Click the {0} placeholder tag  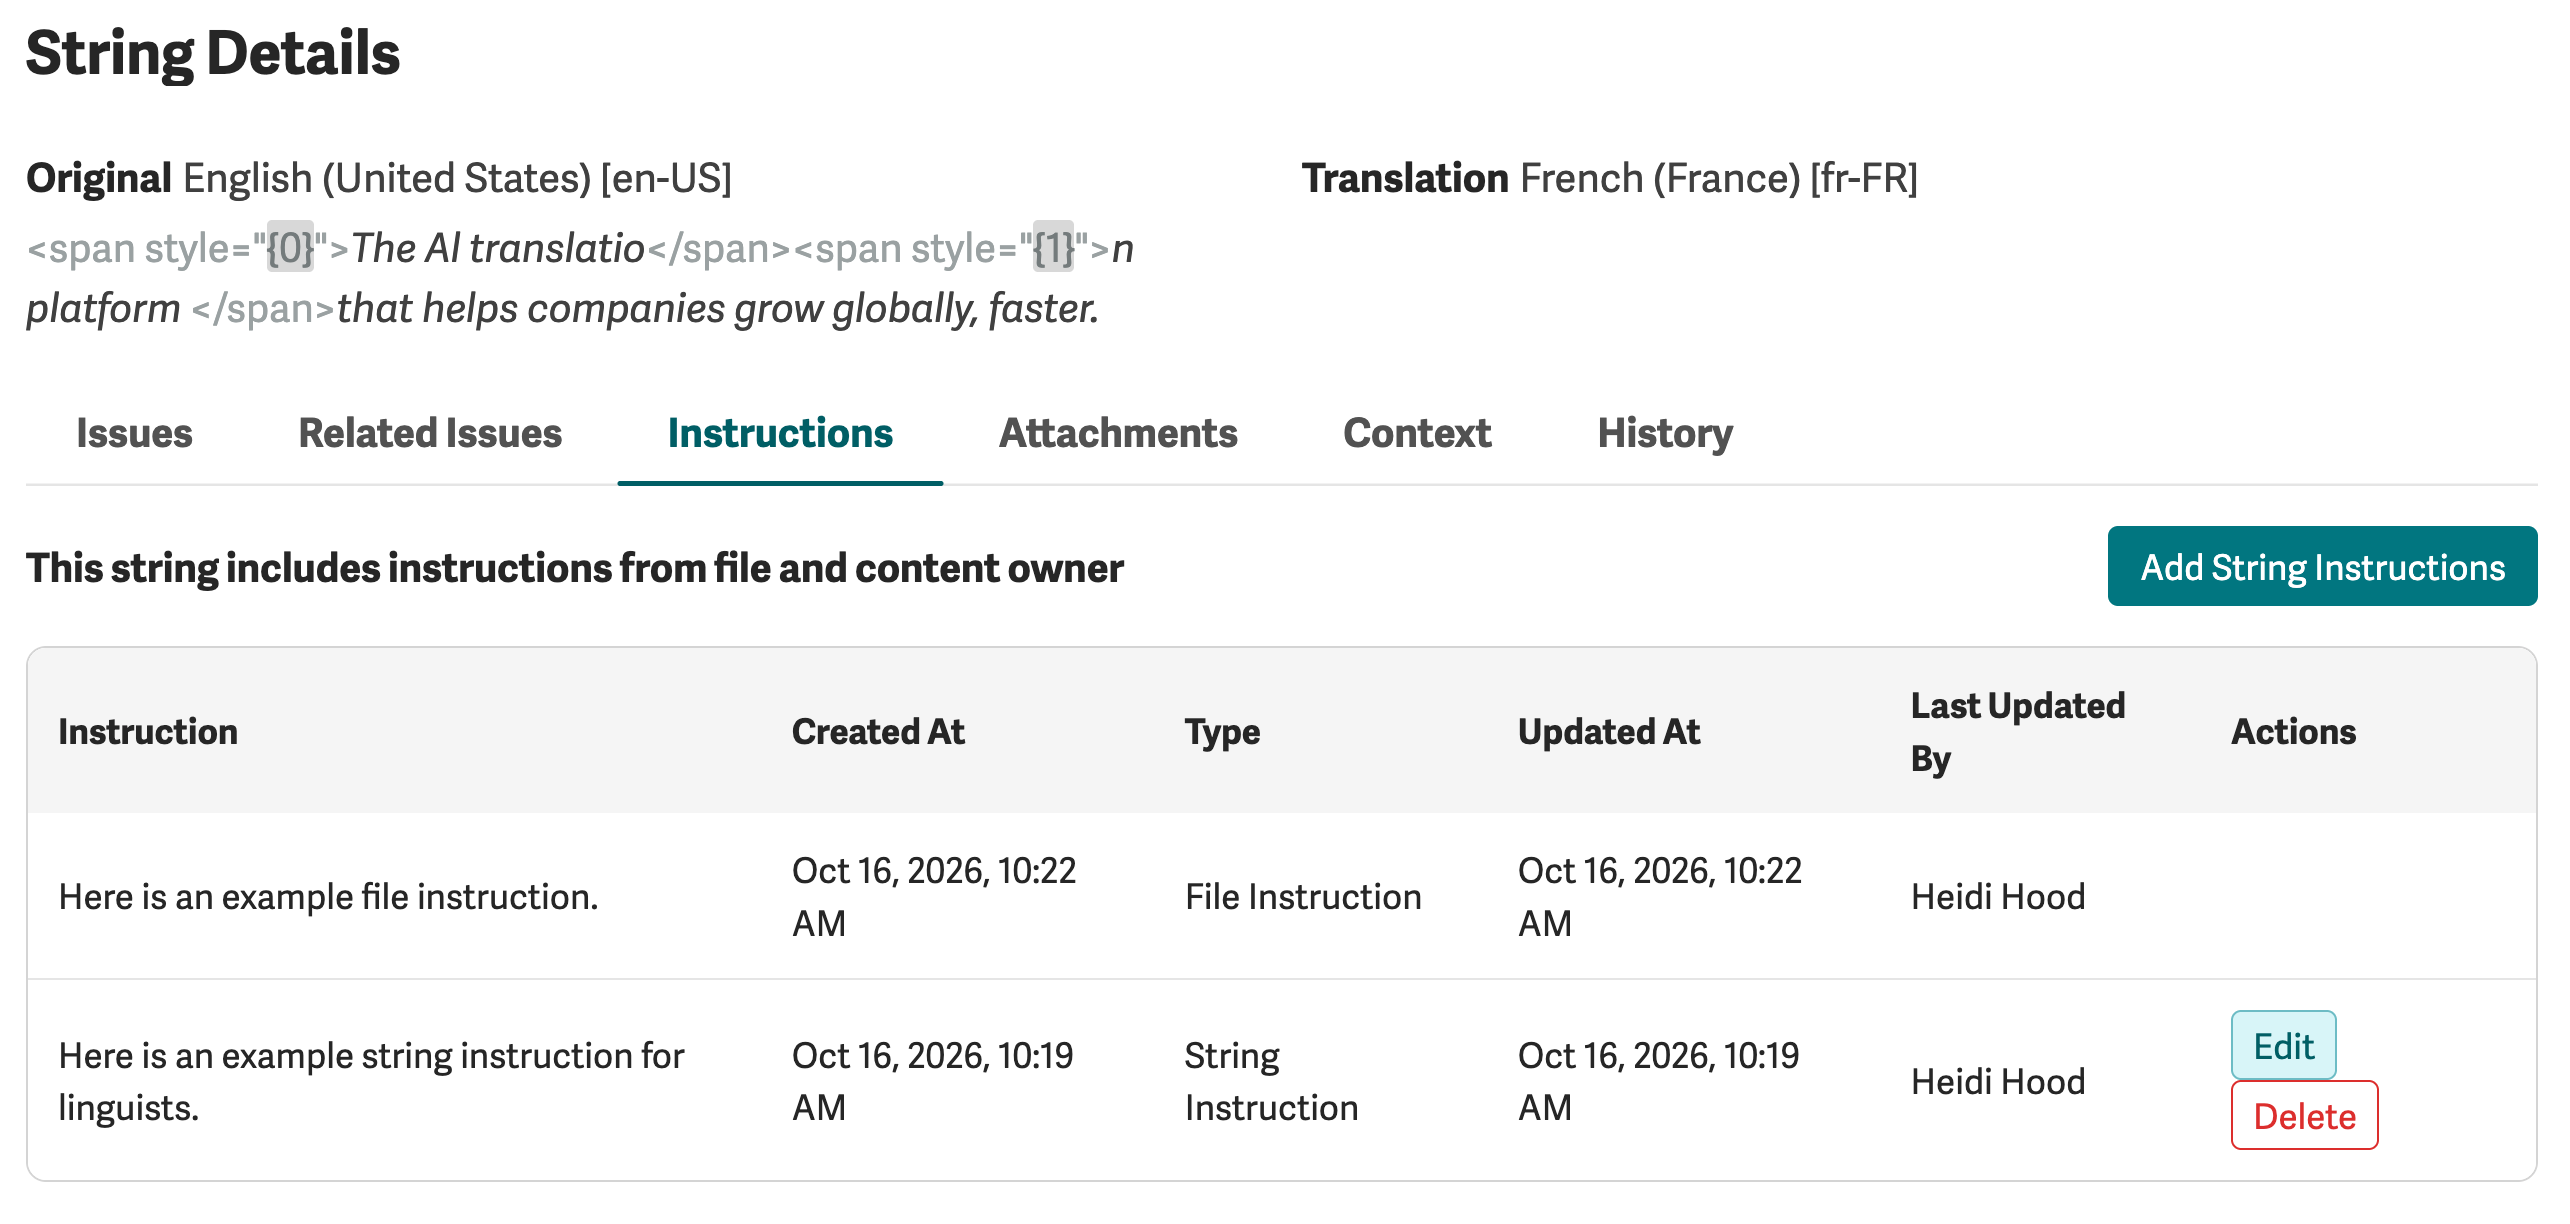pyautogui.click(x=290, y=247)
